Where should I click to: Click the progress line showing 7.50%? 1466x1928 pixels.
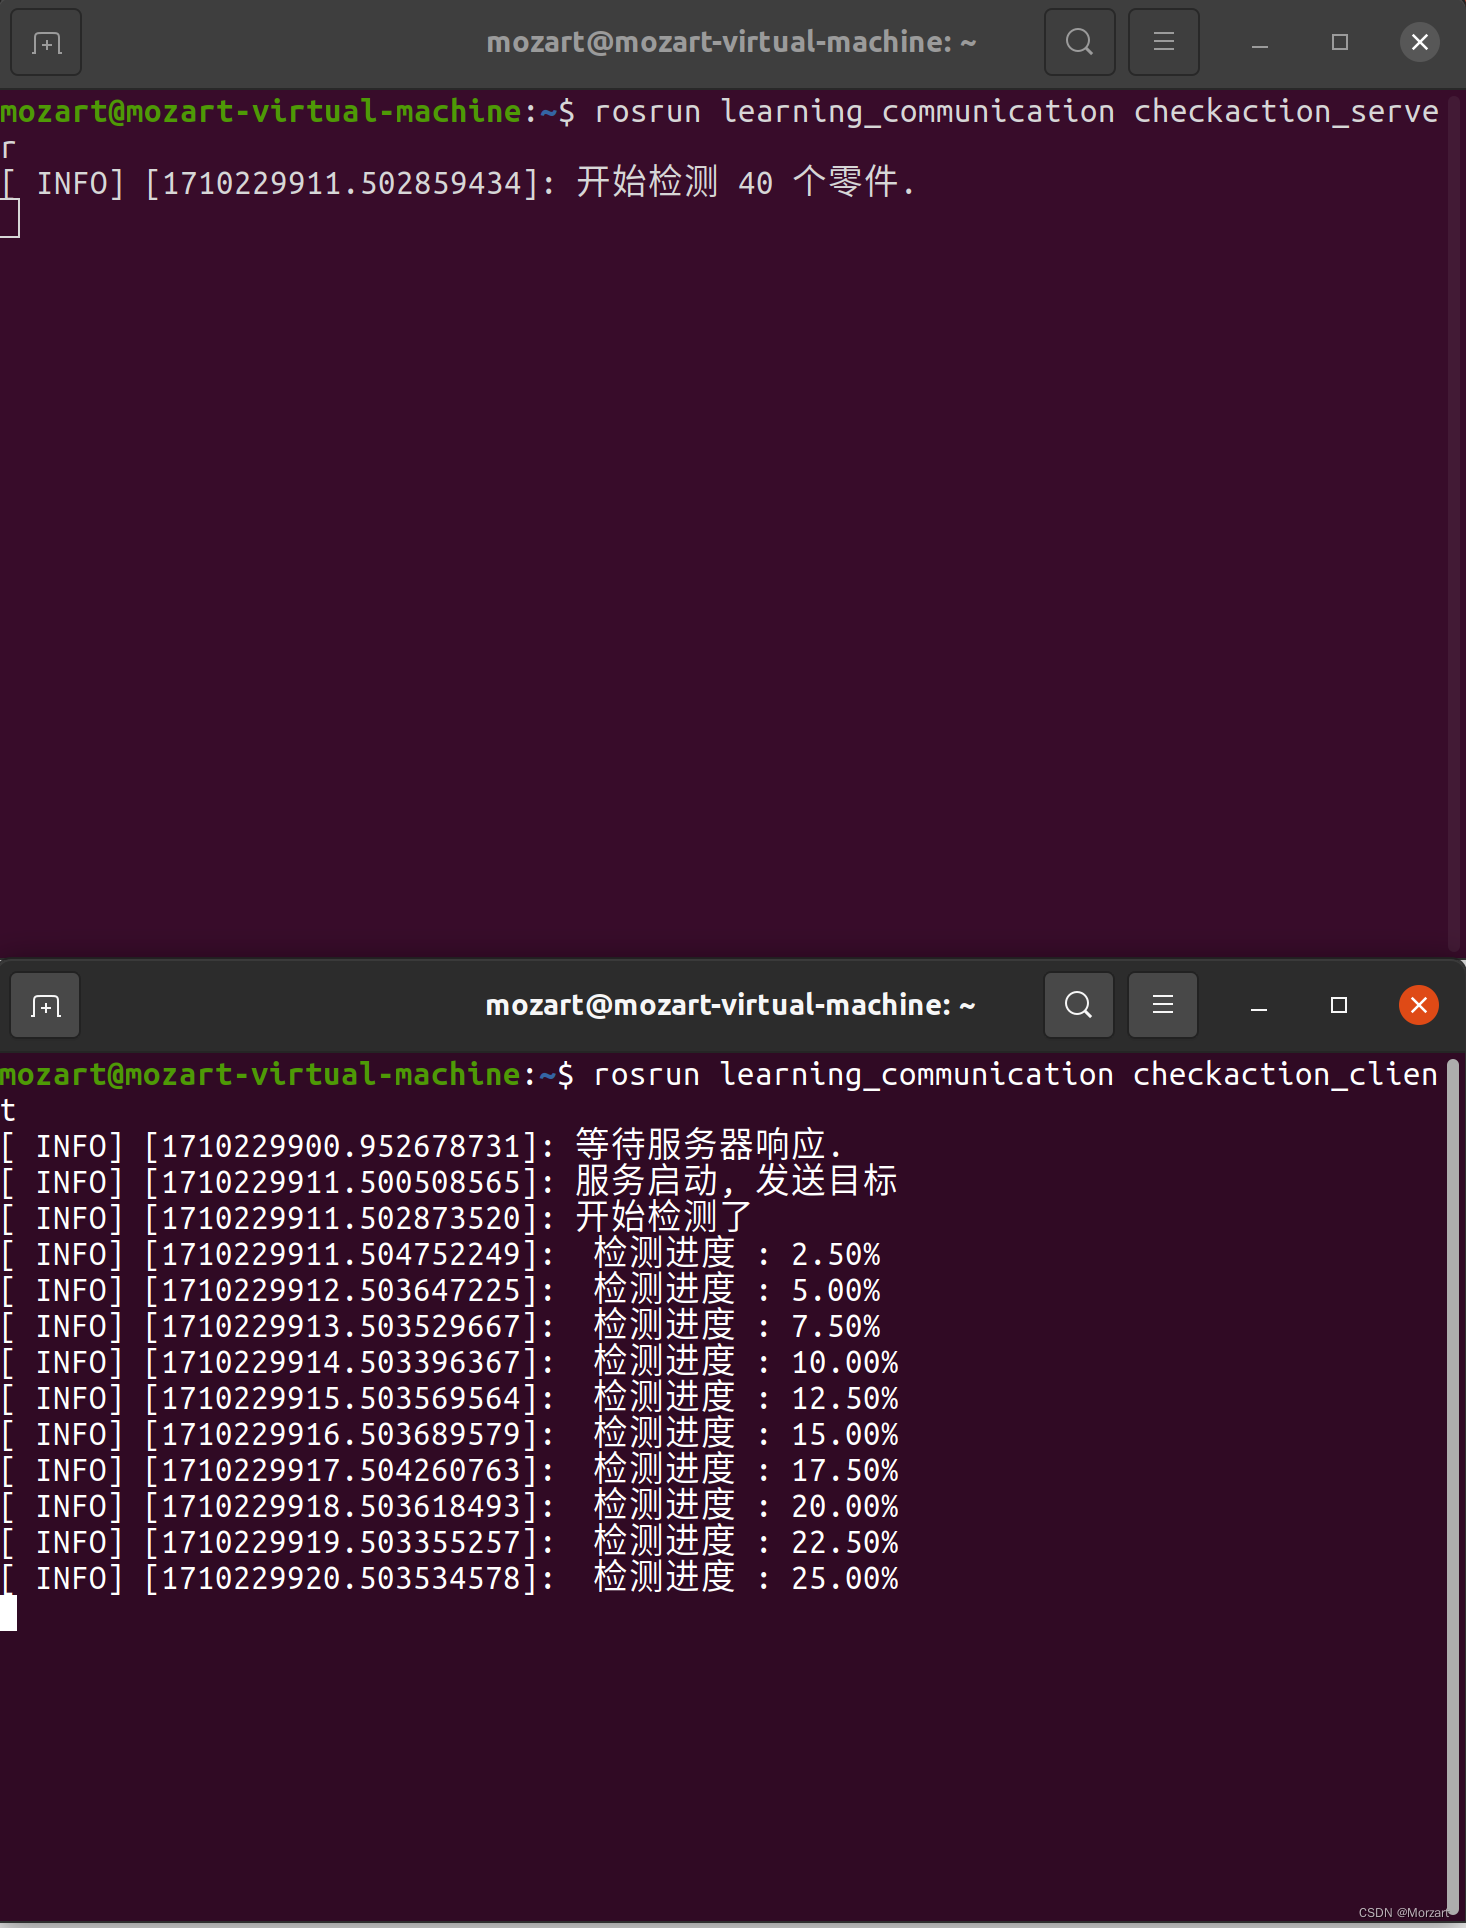point(441,1326)
